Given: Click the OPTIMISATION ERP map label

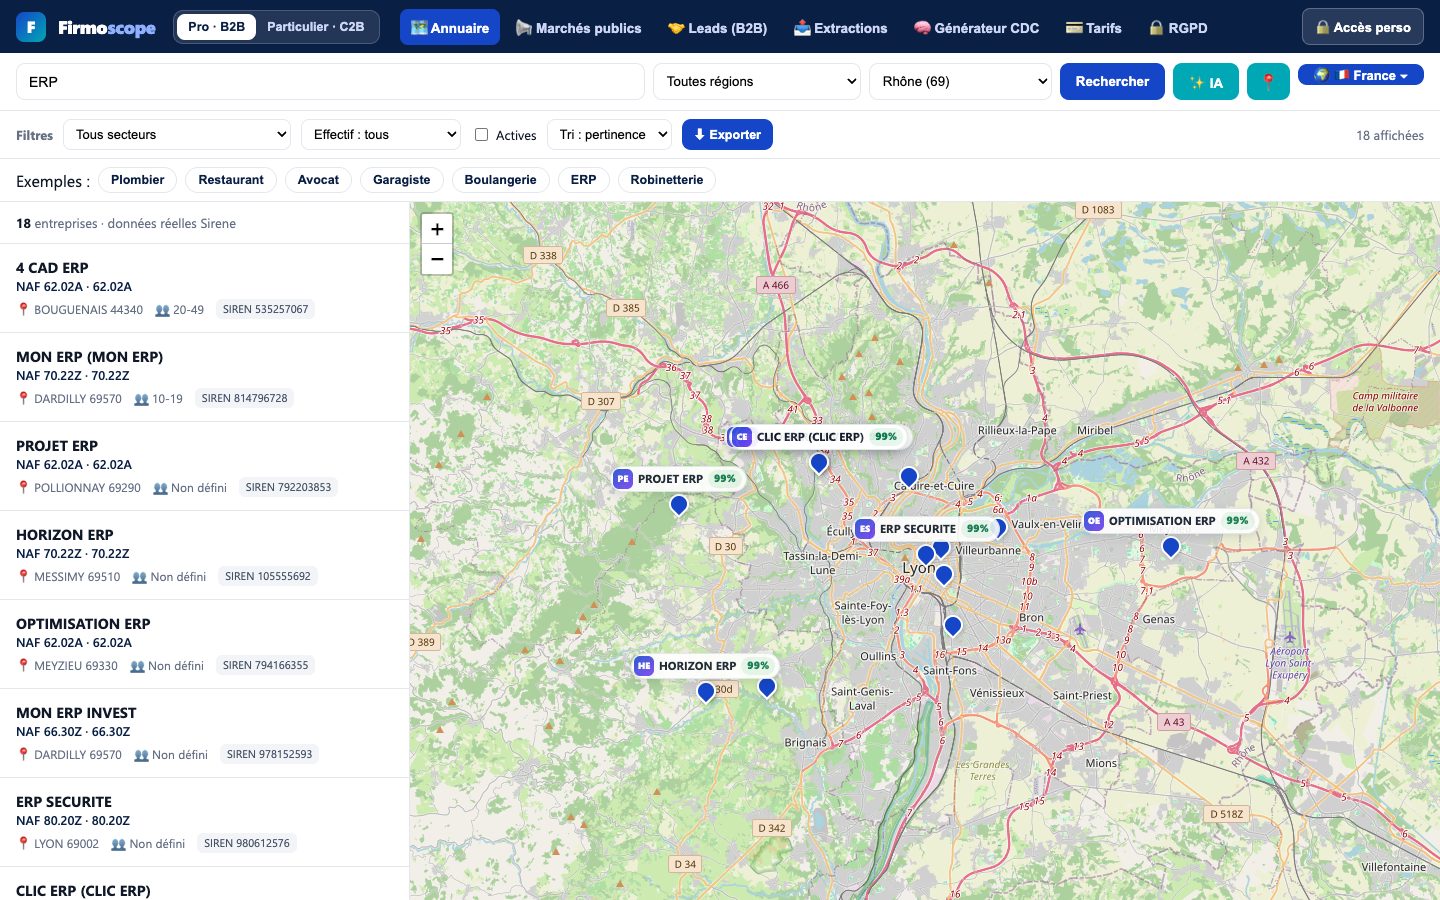Looking at the screenshot, I should (1169, 521).
